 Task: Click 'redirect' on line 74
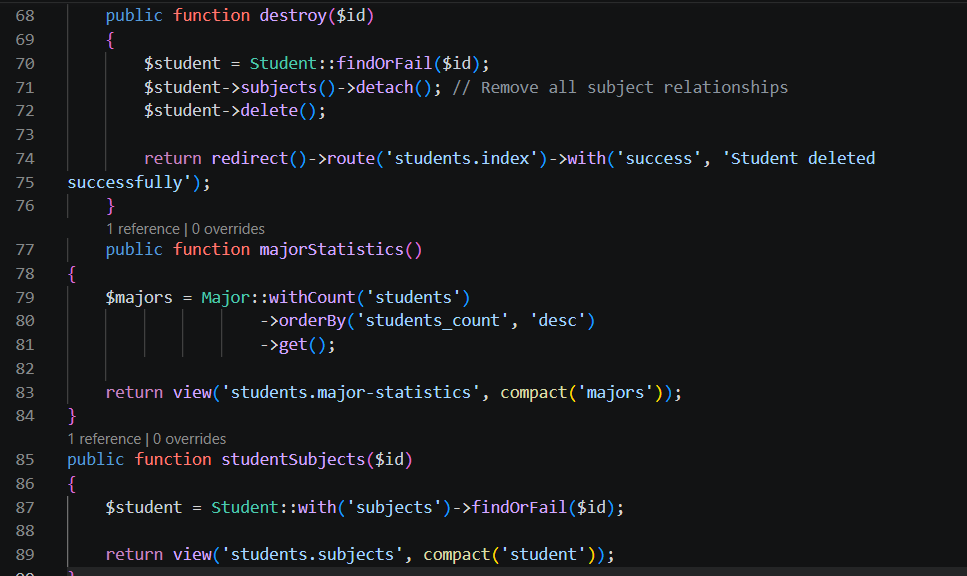click(x=250, y=158)
